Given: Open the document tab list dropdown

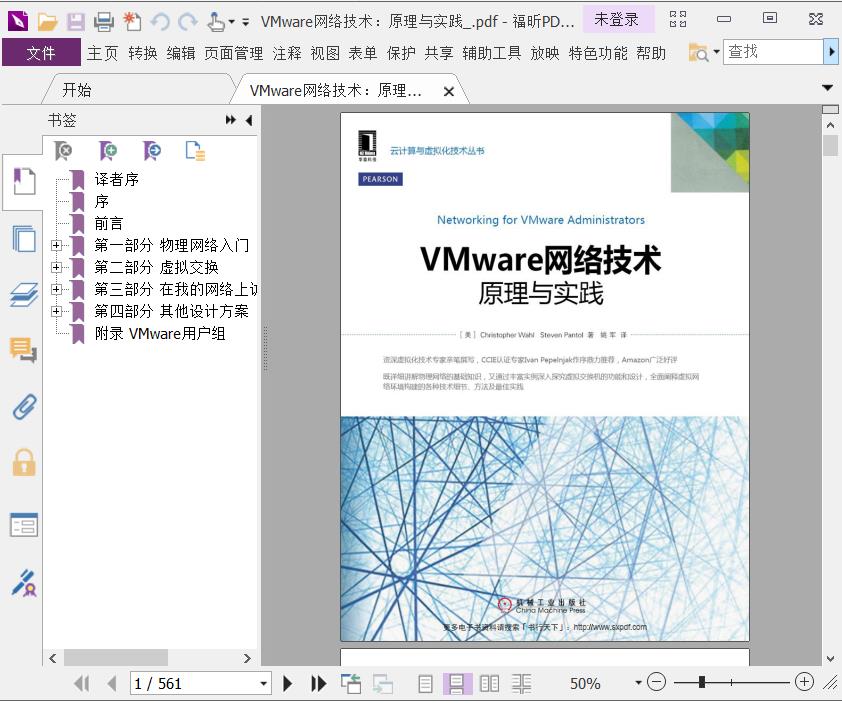Looking at the screenshot, I should 828,88.
